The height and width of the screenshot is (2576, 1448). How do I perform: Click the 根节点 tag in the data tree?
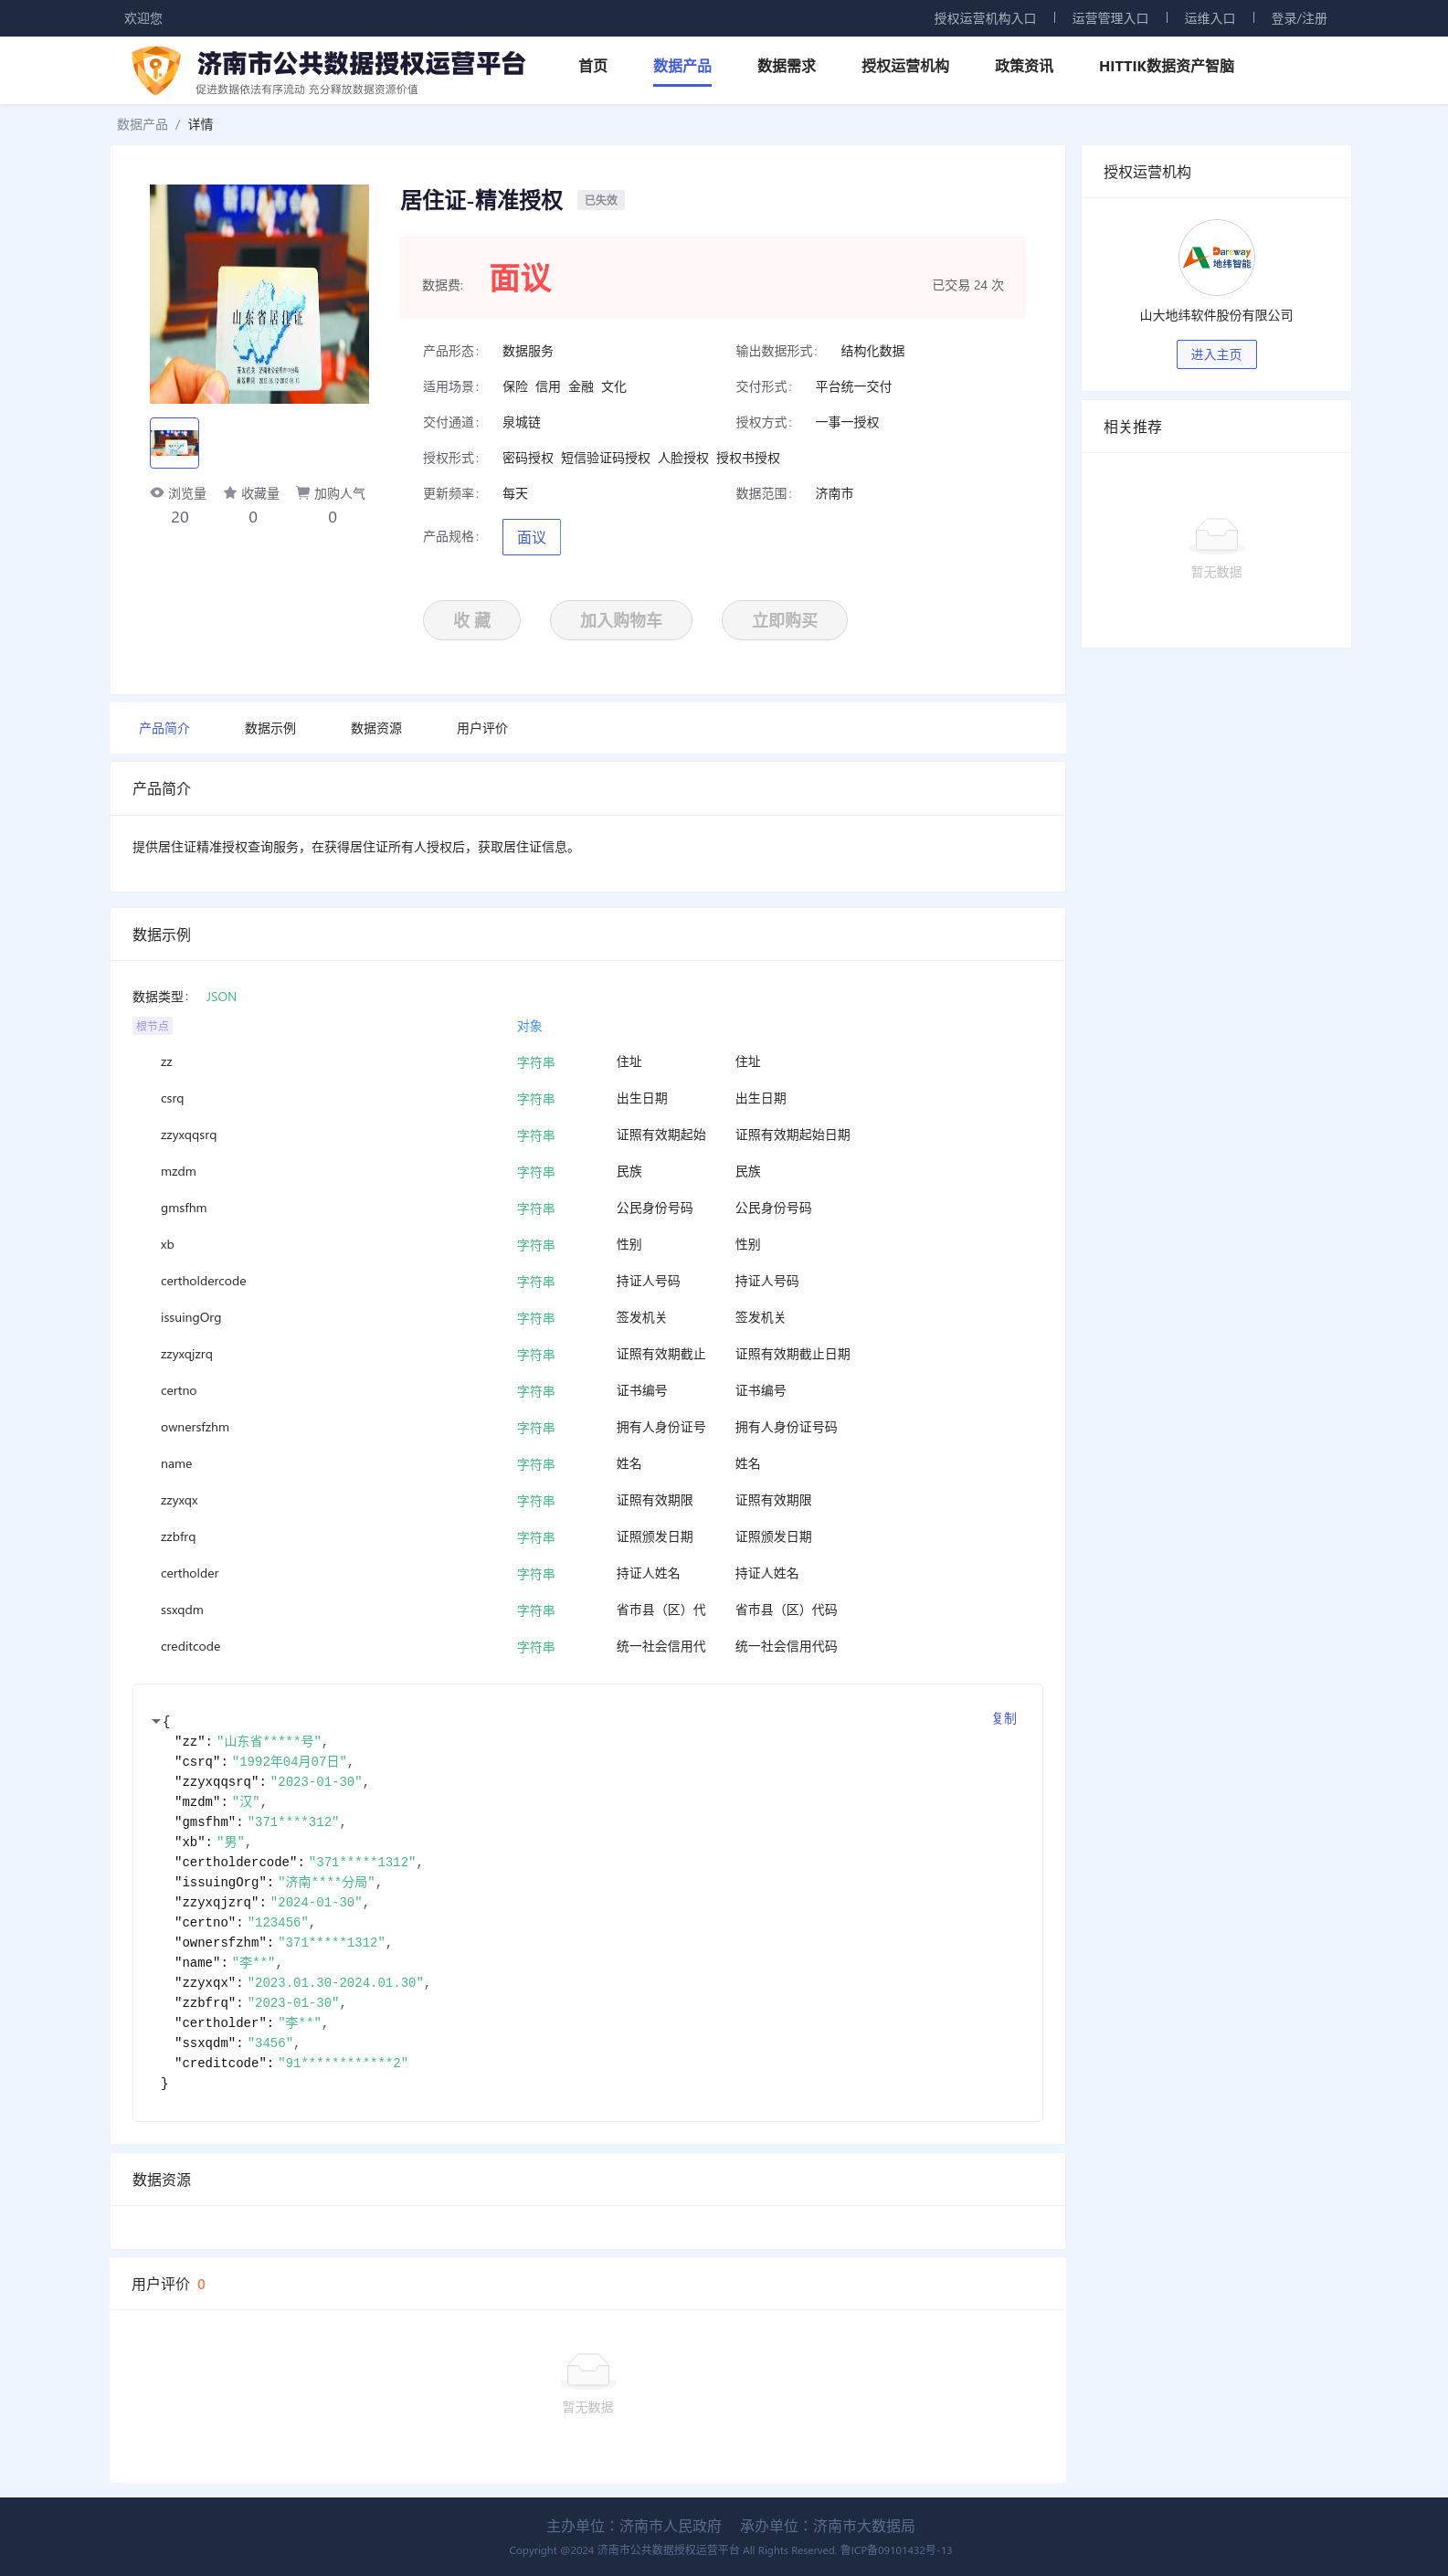click(152, 1026)
